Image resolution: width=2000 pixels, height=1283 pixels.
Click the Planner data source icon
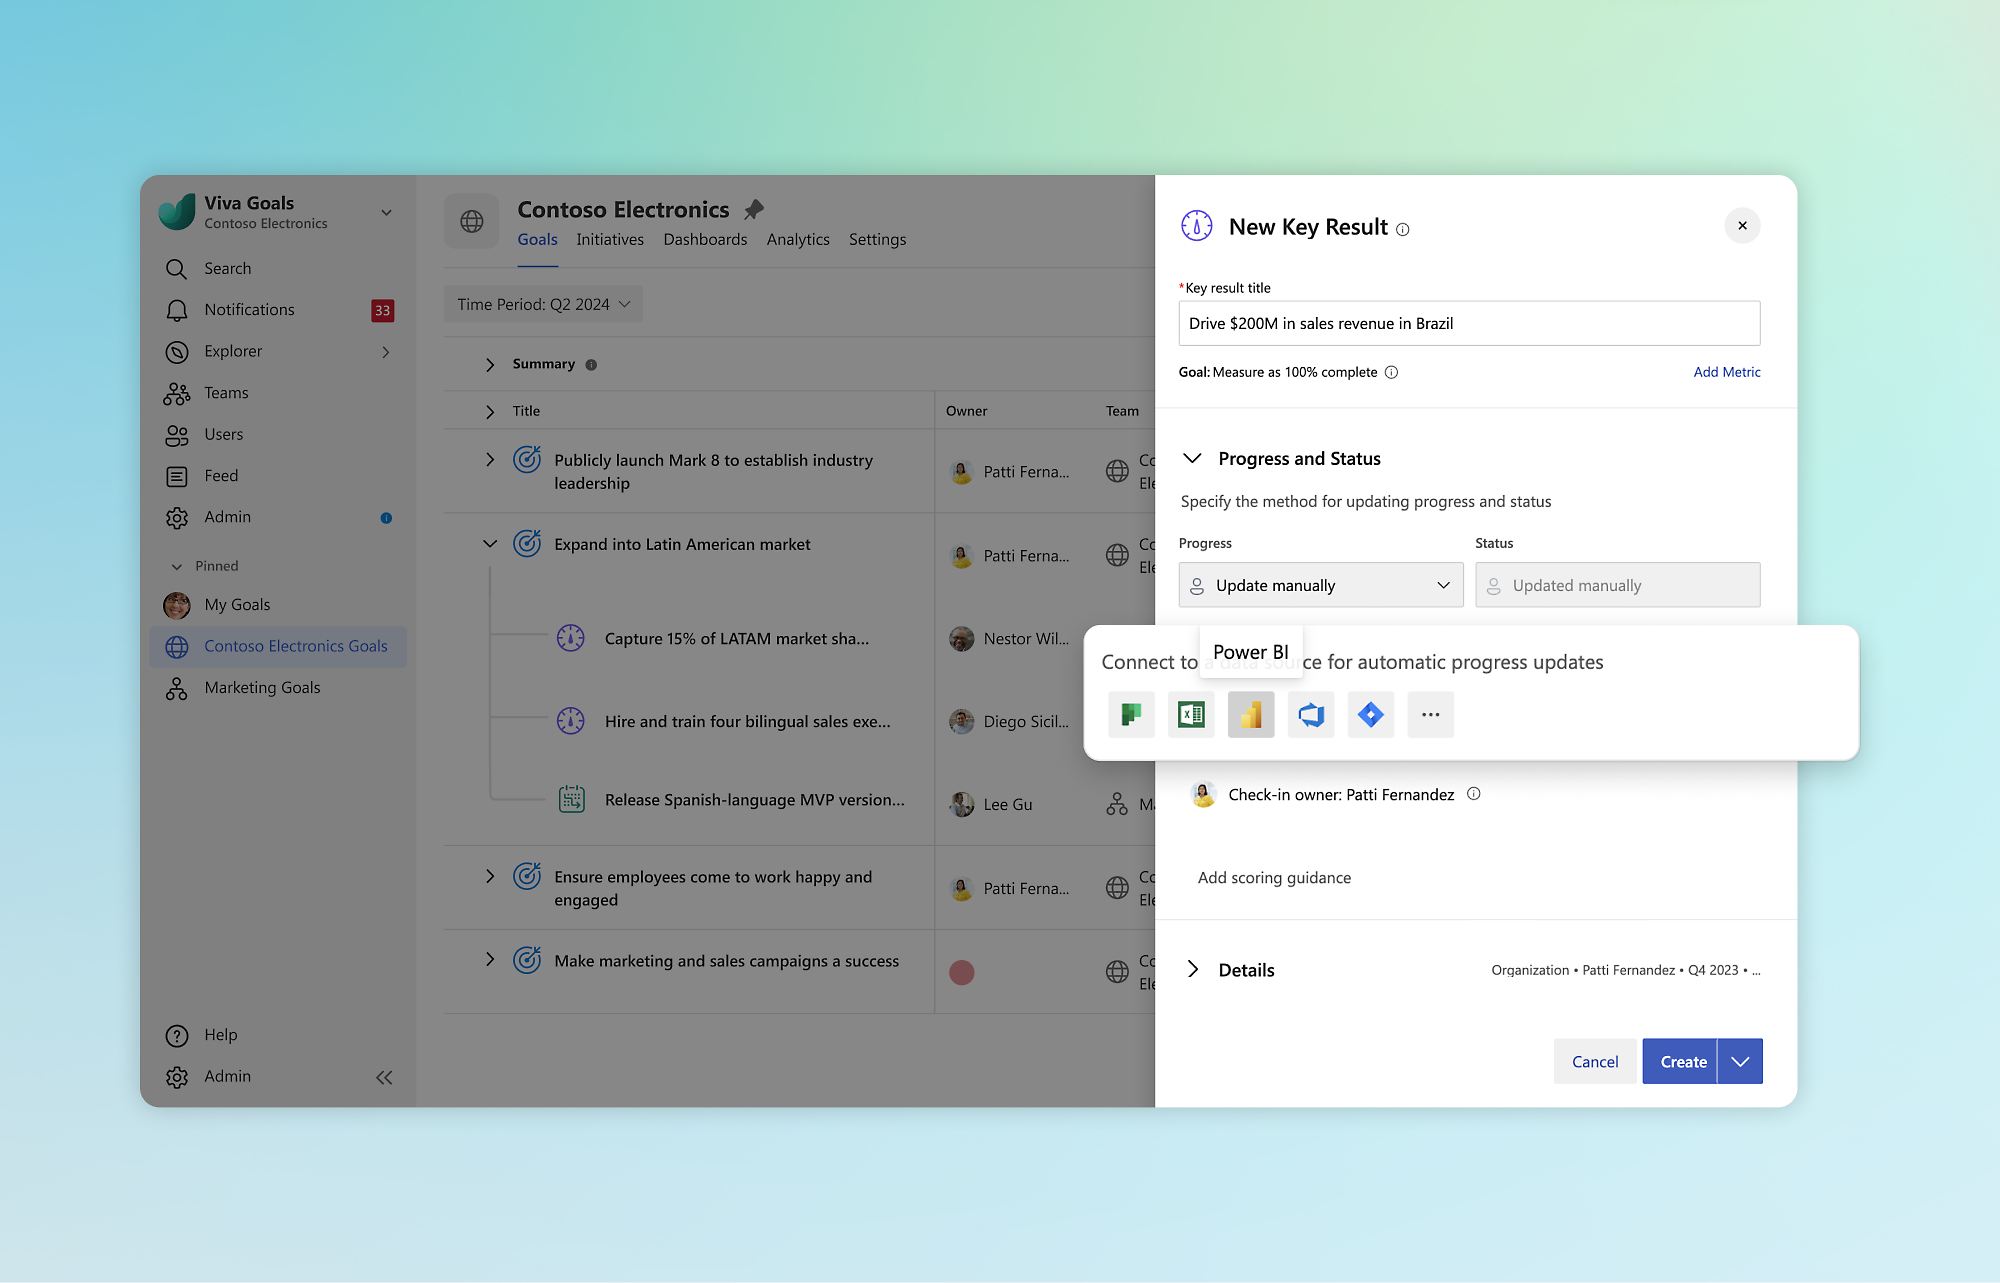1131,715
